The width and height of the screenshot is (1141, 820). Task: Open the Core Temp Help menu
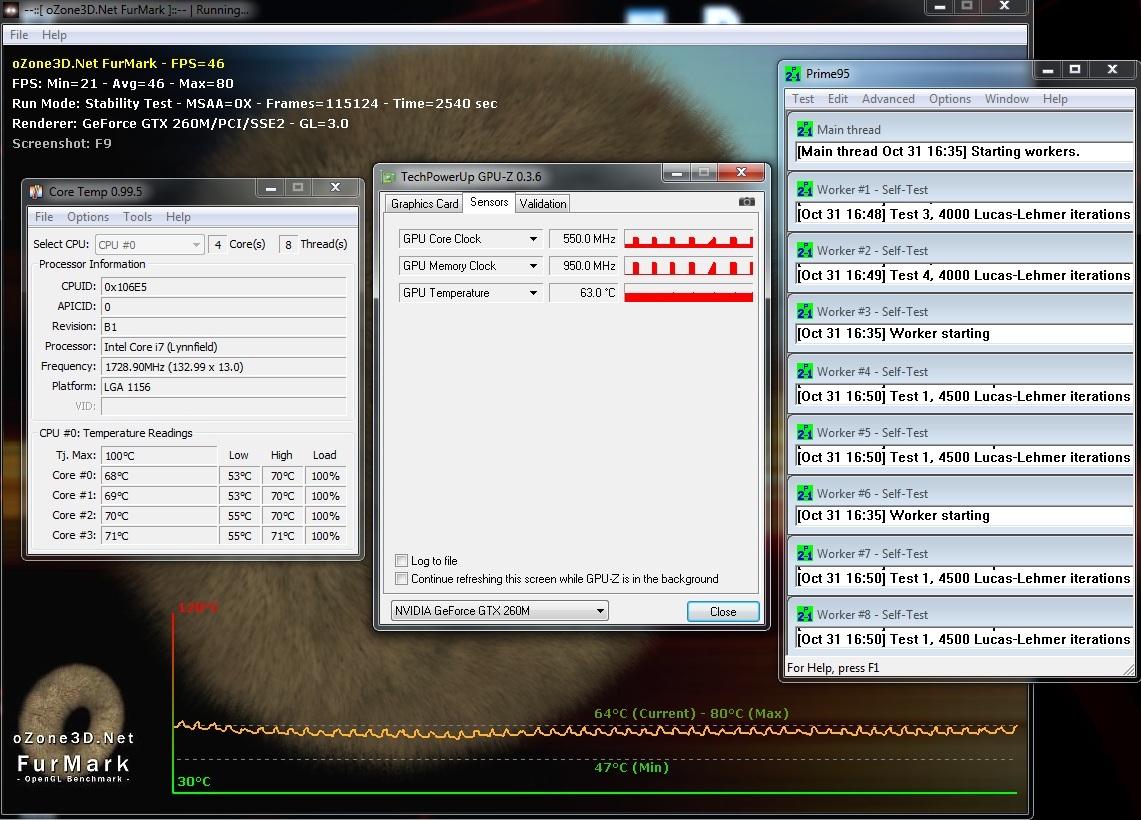[178, 217]
